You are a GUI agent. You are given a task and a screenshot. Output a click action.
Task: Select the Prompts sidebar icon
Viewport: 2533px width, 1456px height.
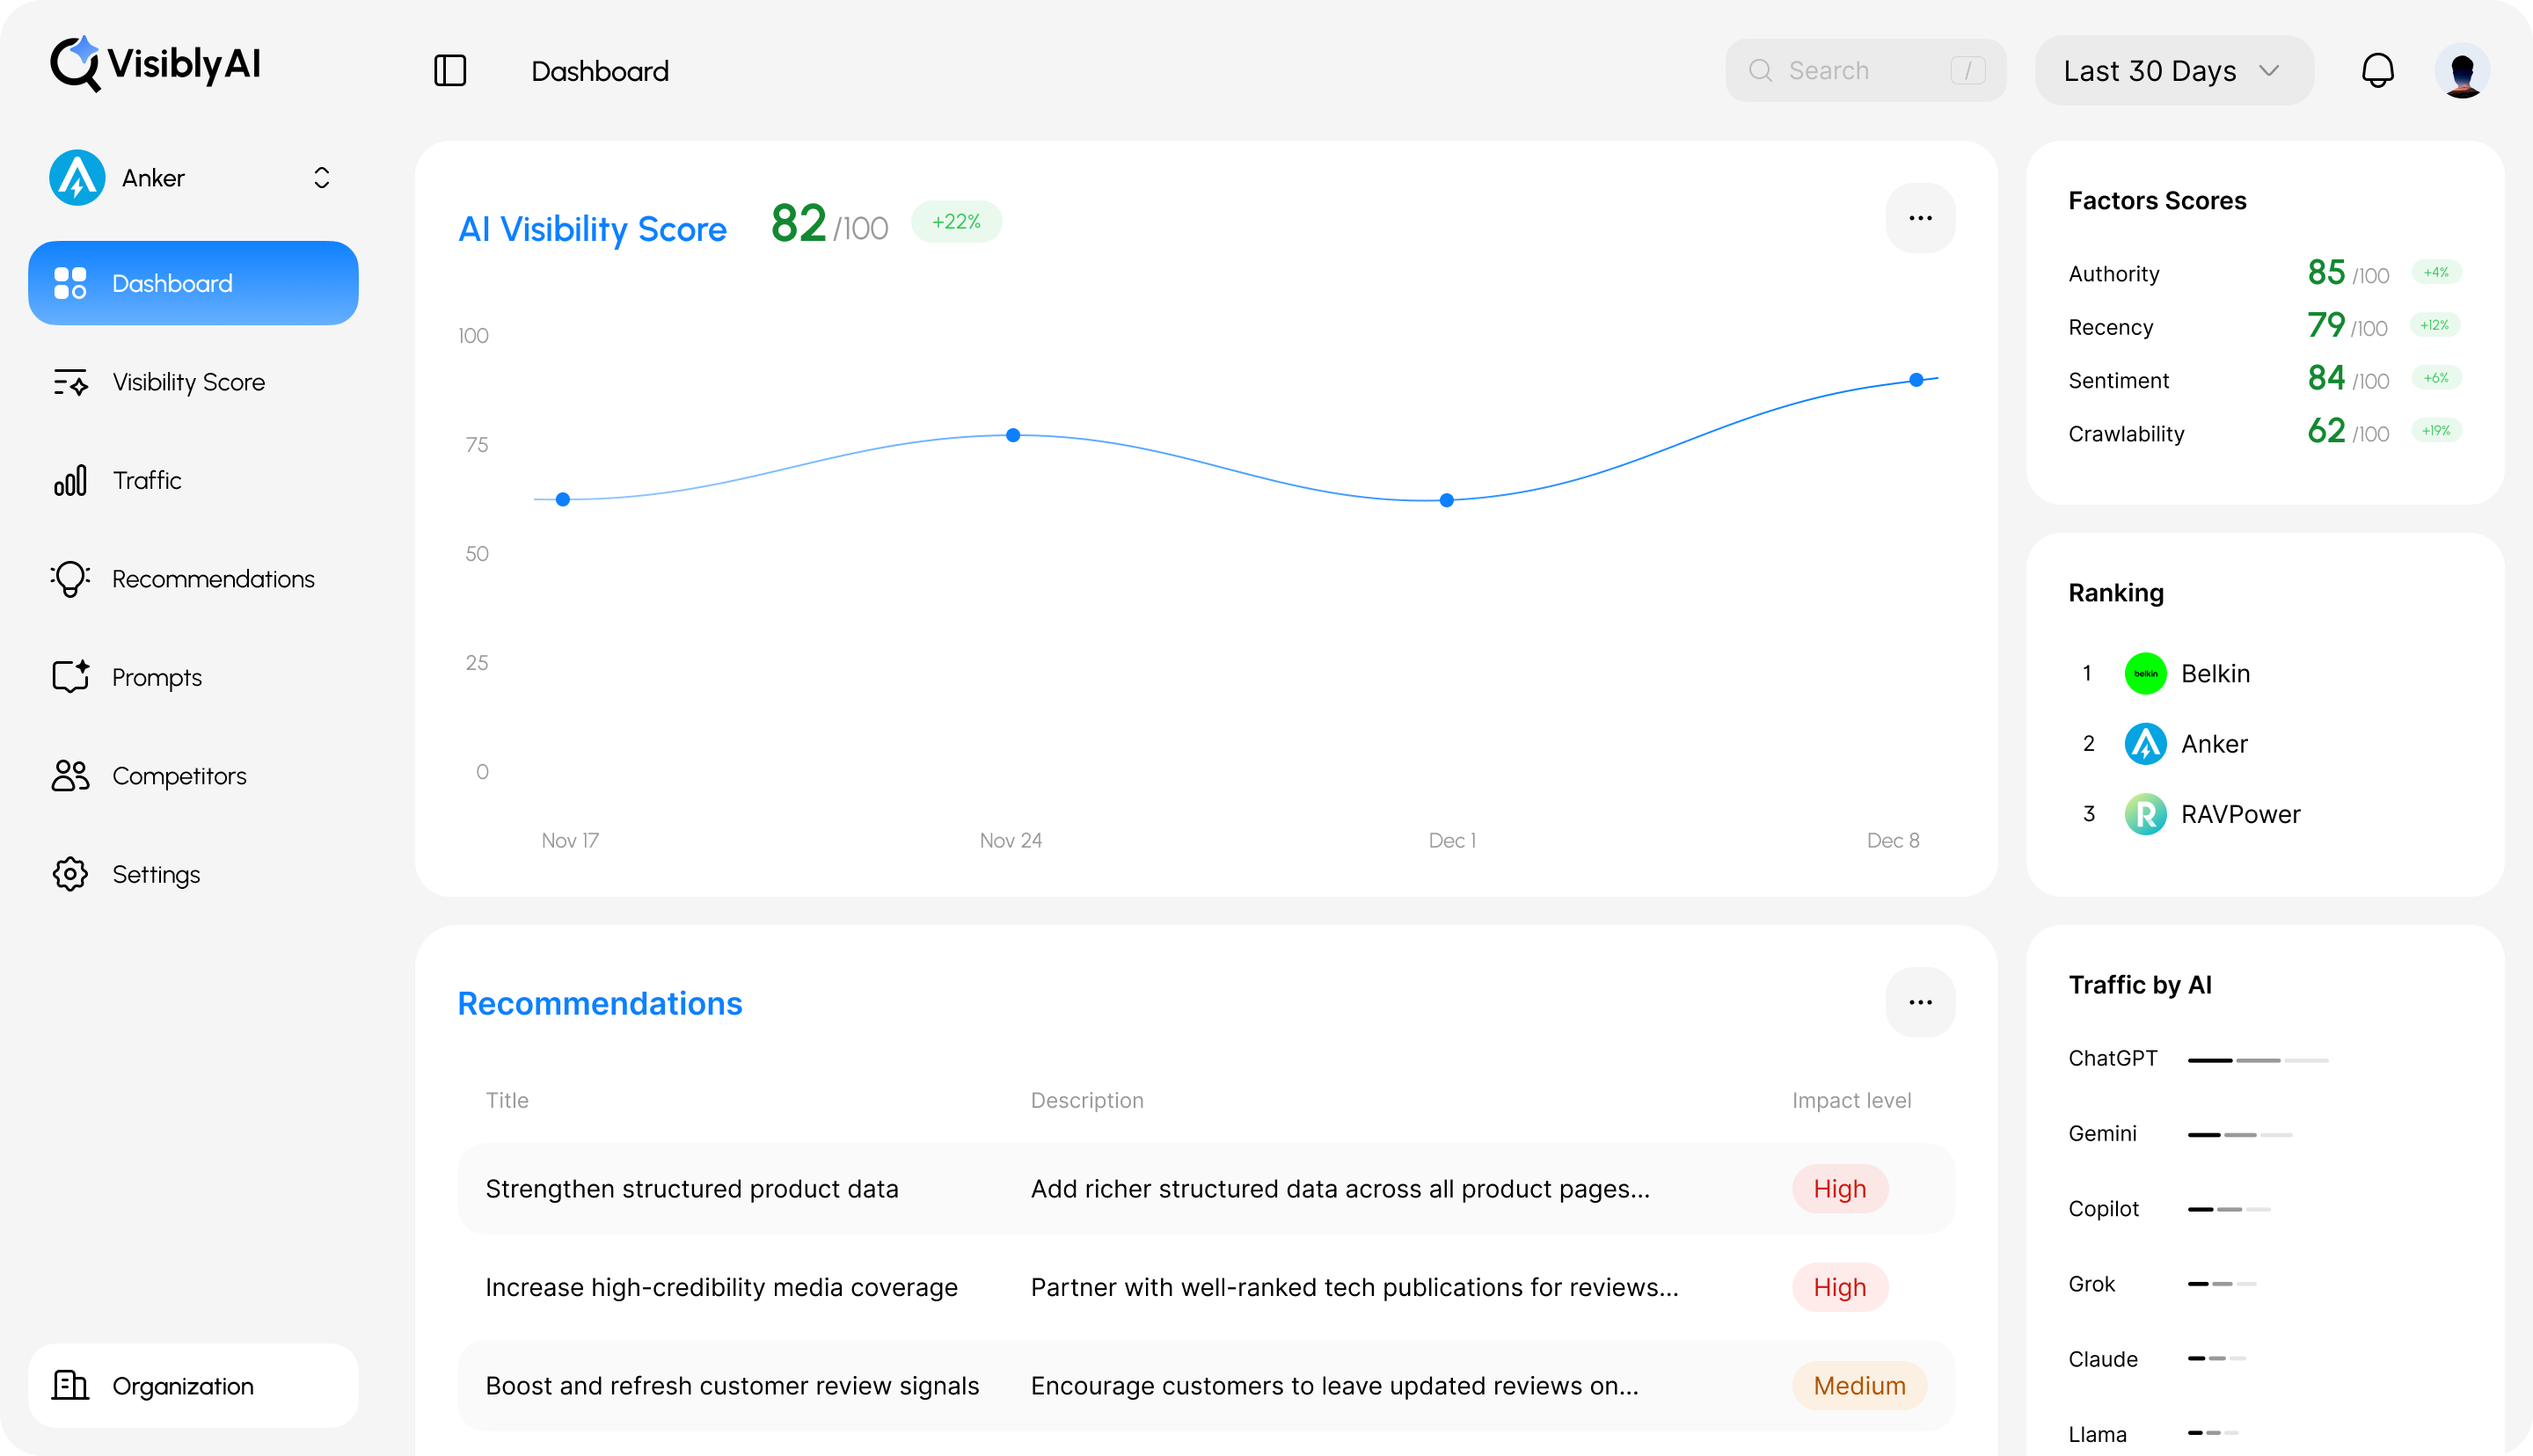tap(69, 677)
